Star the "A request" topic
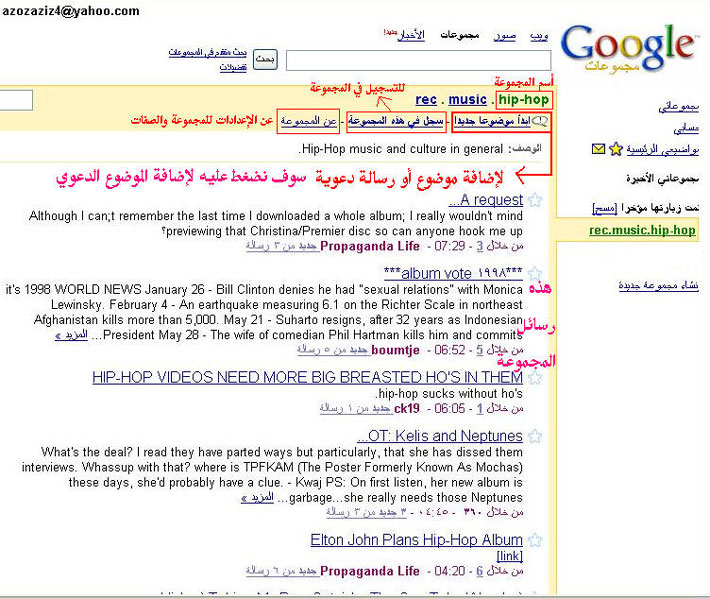This screenshot has width=710, height=599. (535, 200)
